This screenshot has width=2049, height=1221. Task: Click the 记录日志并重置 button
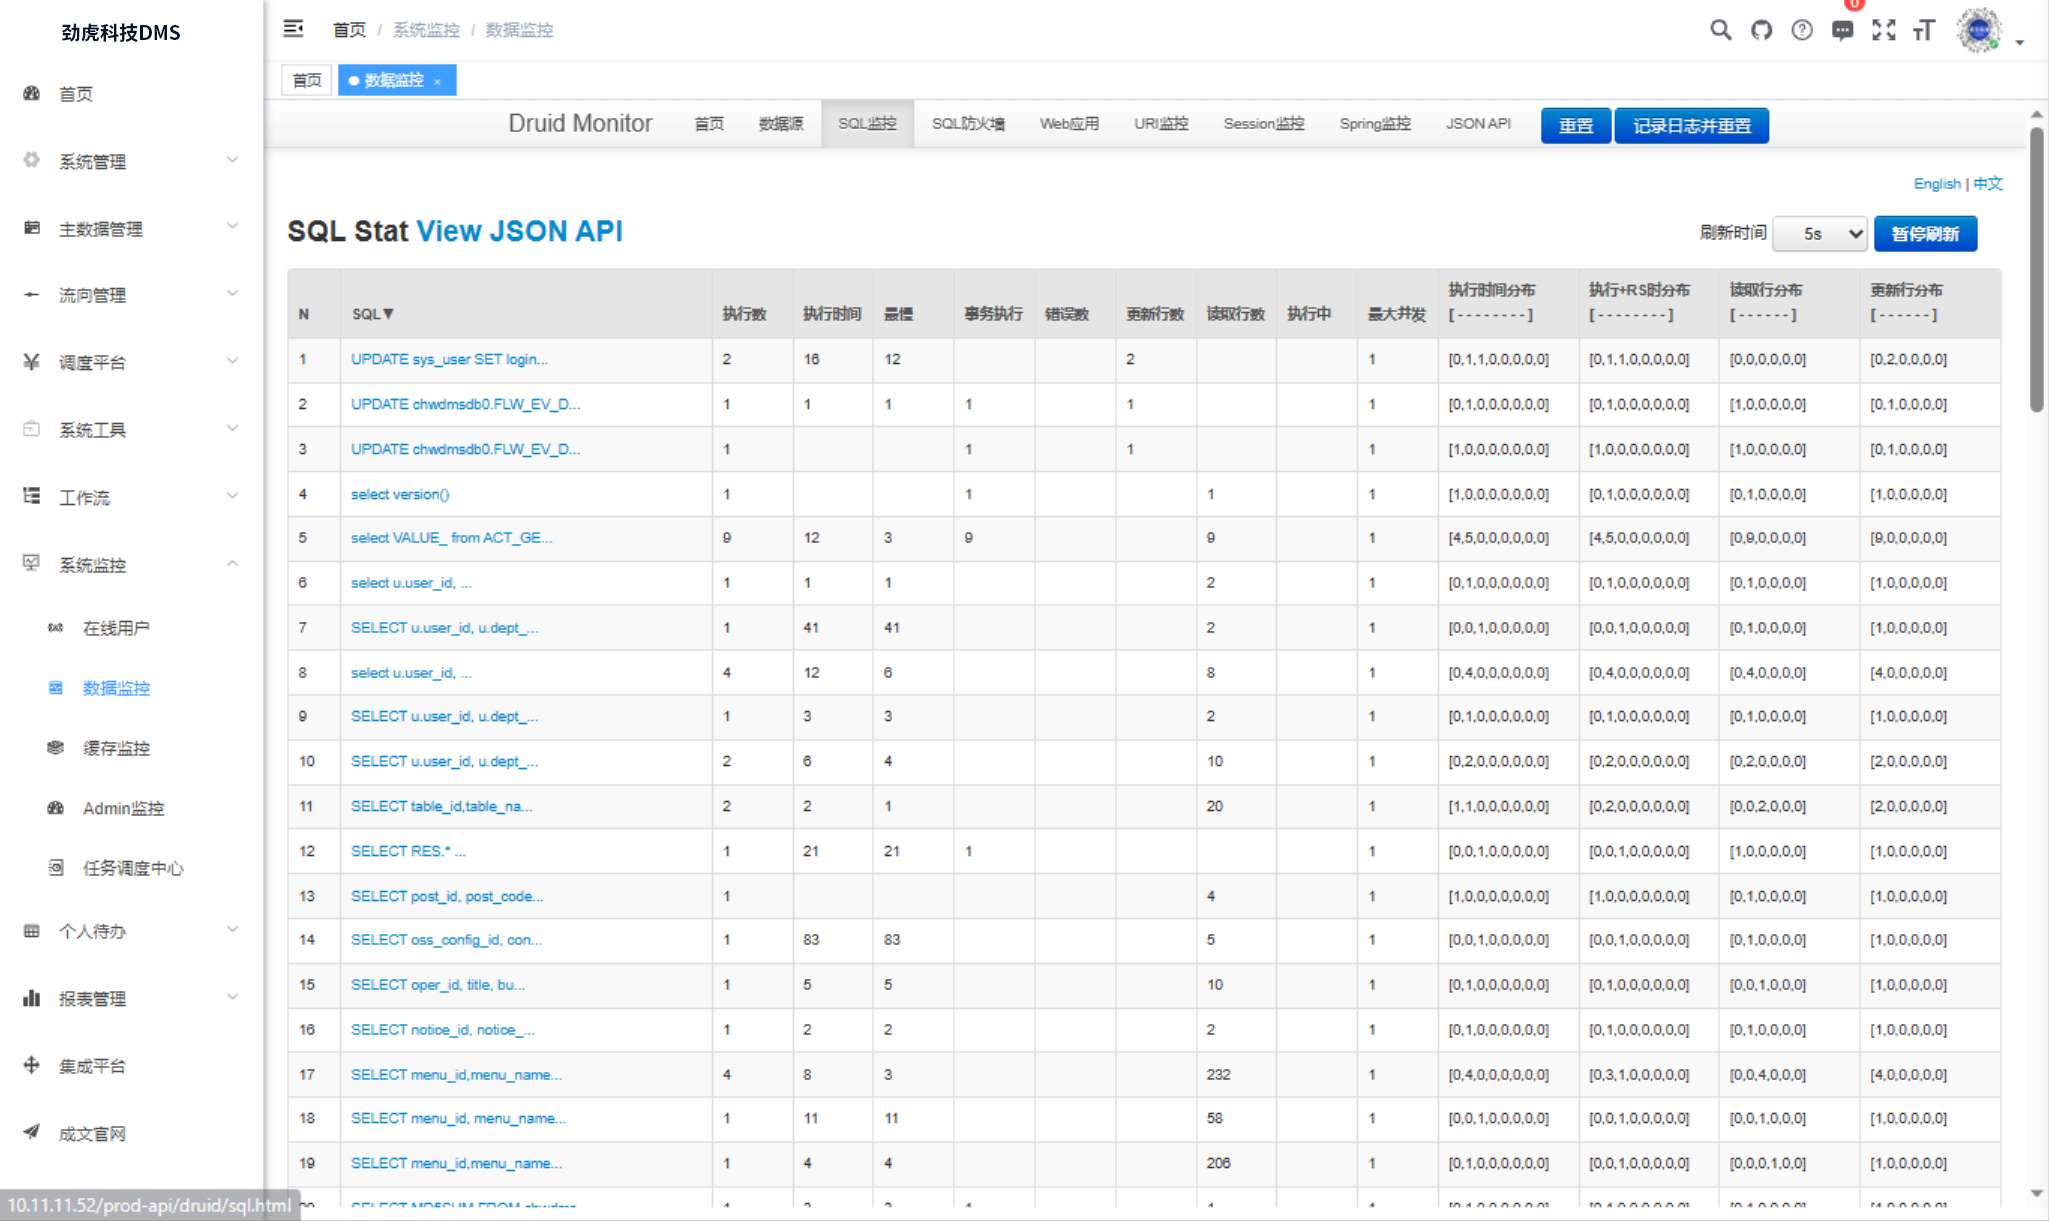coord(1691,126)
